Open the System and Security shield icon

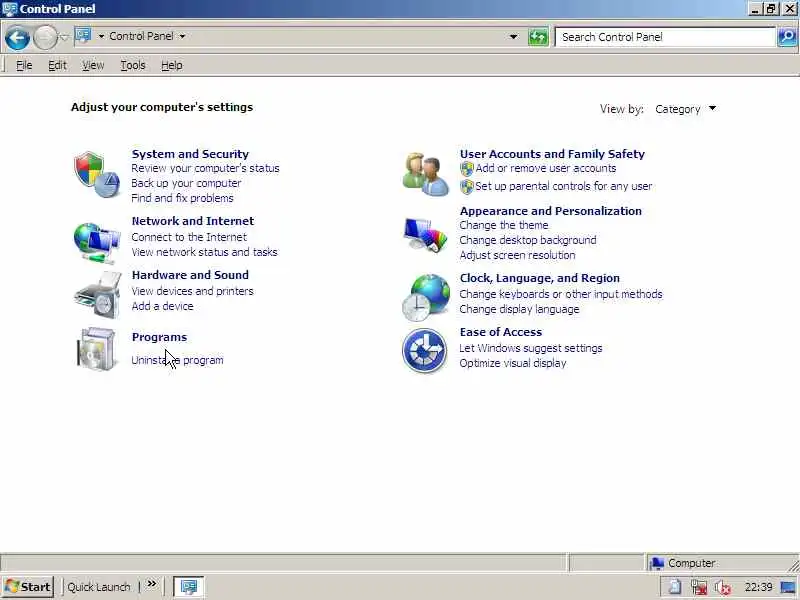coord(97,174)
